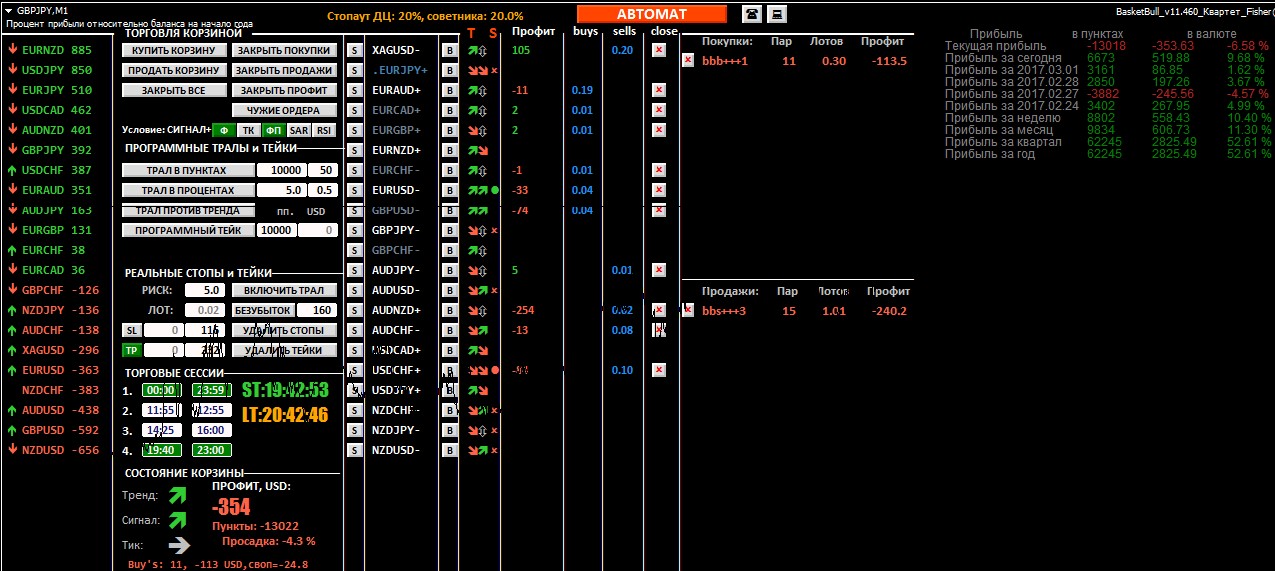Click the Просадка: -4.3 % text
This screenshot has height=571, width=1275.
pos(268,541)
